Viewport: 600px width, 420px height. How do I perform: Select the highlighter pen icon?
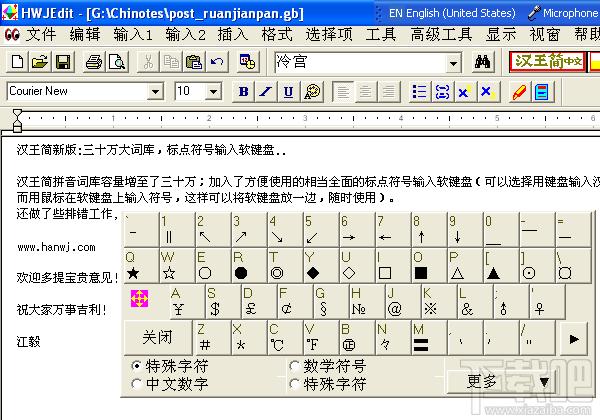point(519,92)
